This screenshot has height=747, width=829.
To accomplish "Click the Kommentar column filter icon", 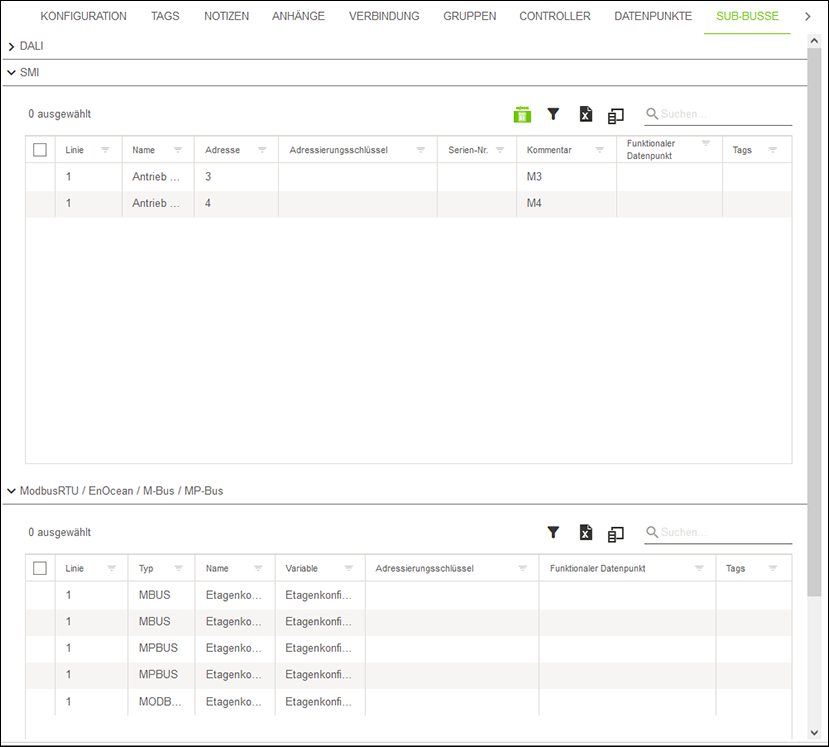I will tap(599, 150).
